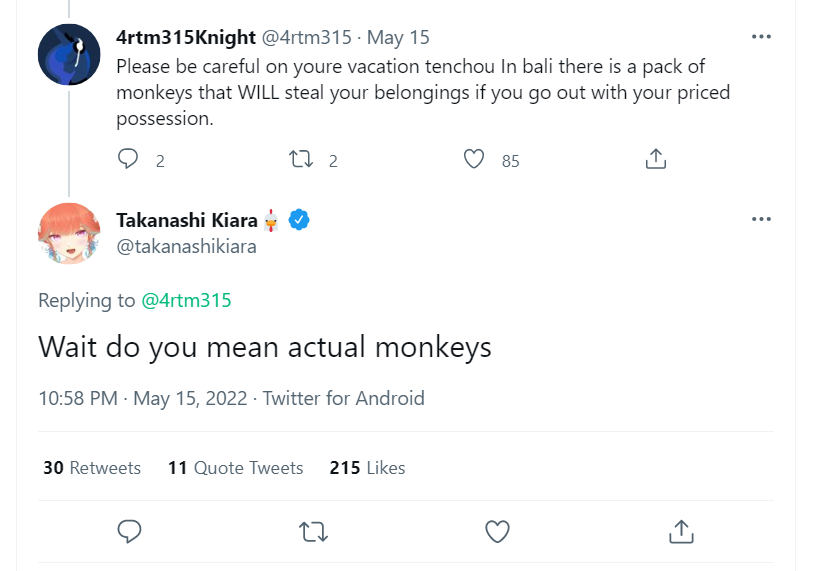Like Takanashi Kiara's tweet
This screenshot has height=571, width=831.
click(x=497, y=531)
